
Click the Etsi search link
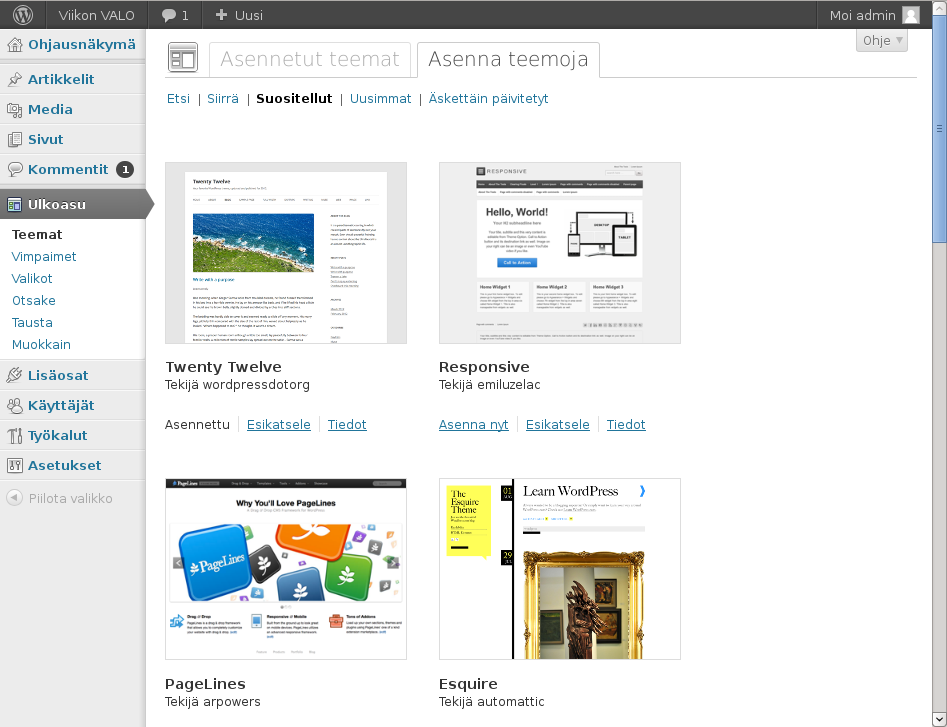[x=178, y=98]
